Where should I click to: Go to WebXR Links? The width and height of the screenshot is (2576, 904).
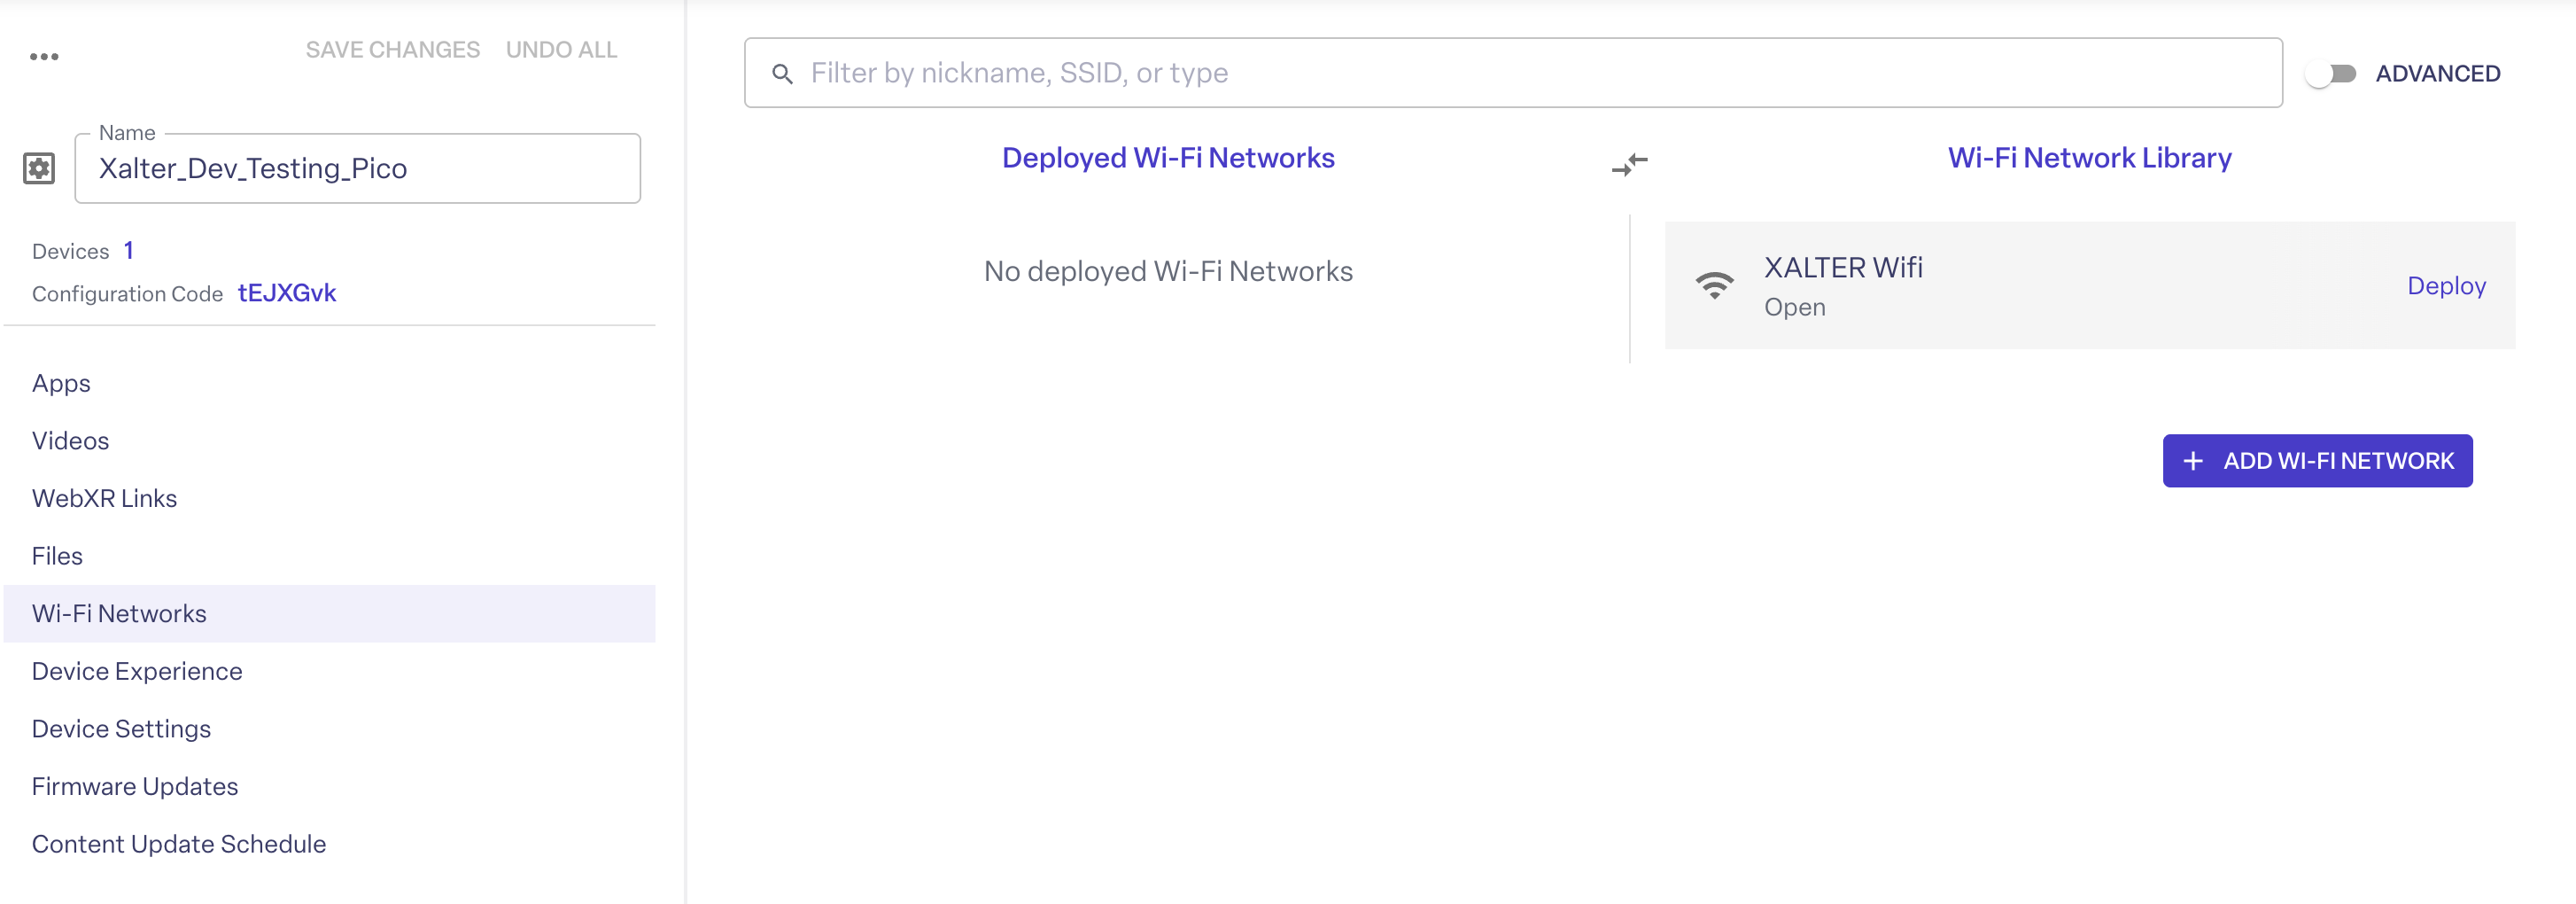330,498
